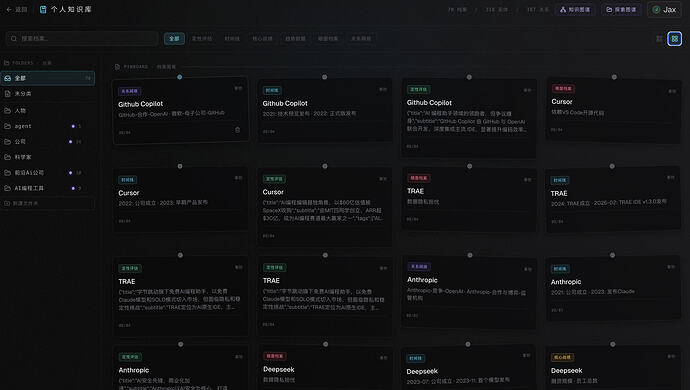Open the 科学家 folder
This screenshot has width=690, height=390.
pos(48,157)
